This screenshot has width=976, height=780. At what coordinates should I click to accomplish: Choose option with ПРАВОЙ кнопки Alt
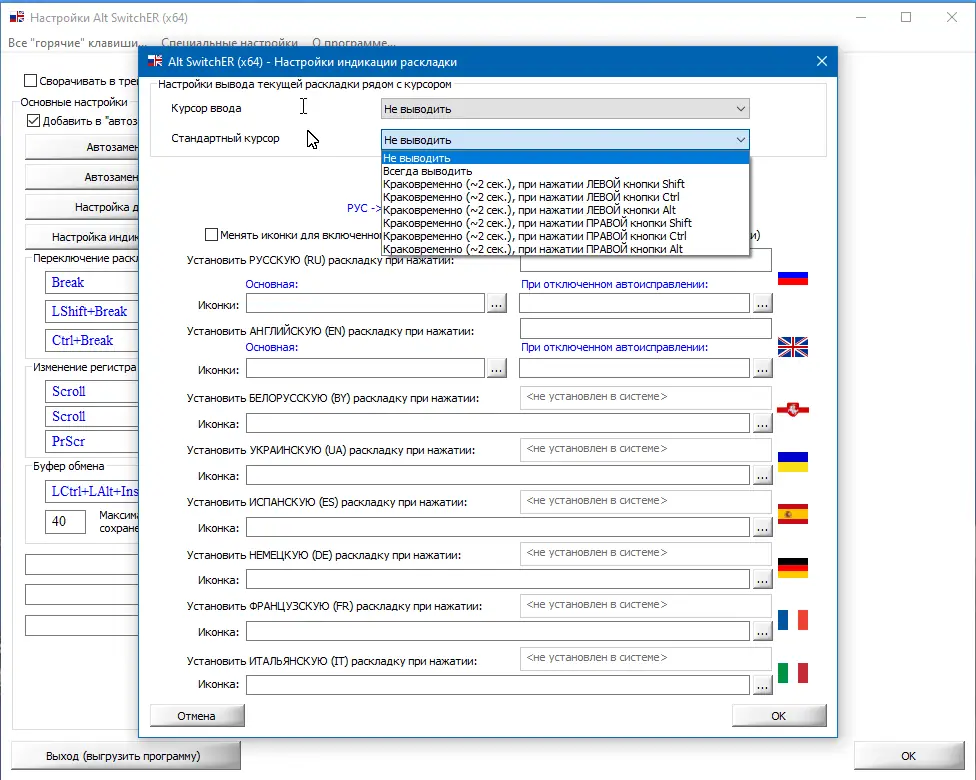(565, 249)
